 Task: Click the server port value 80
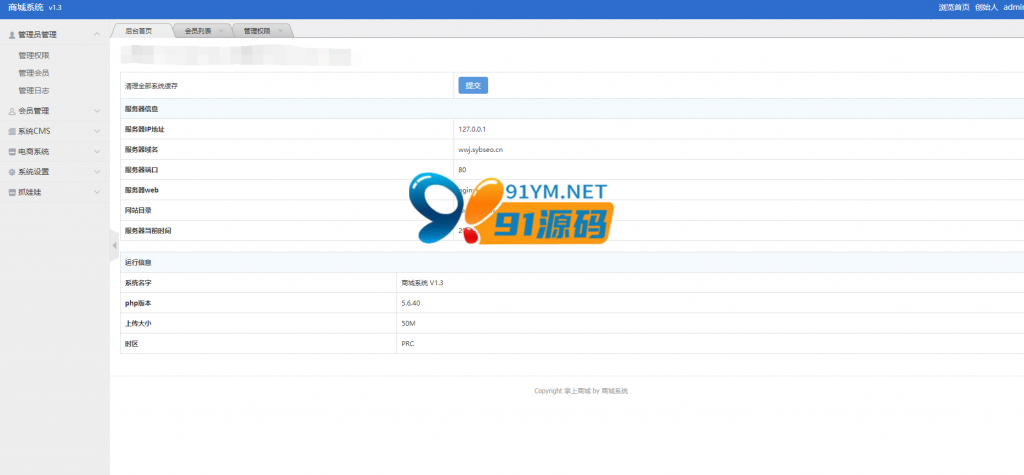pyautogui.click(x=462, y=170)
